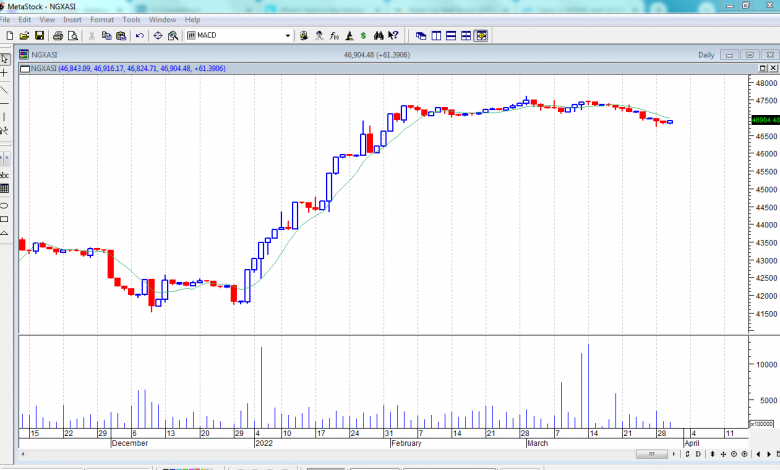Click the Copy icon

point(106,35)
